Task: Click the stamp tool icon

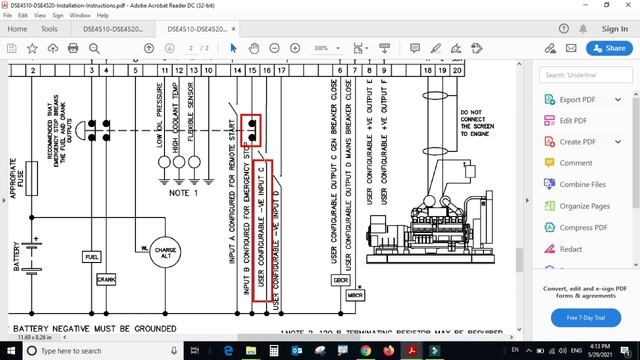Action: 476,48
